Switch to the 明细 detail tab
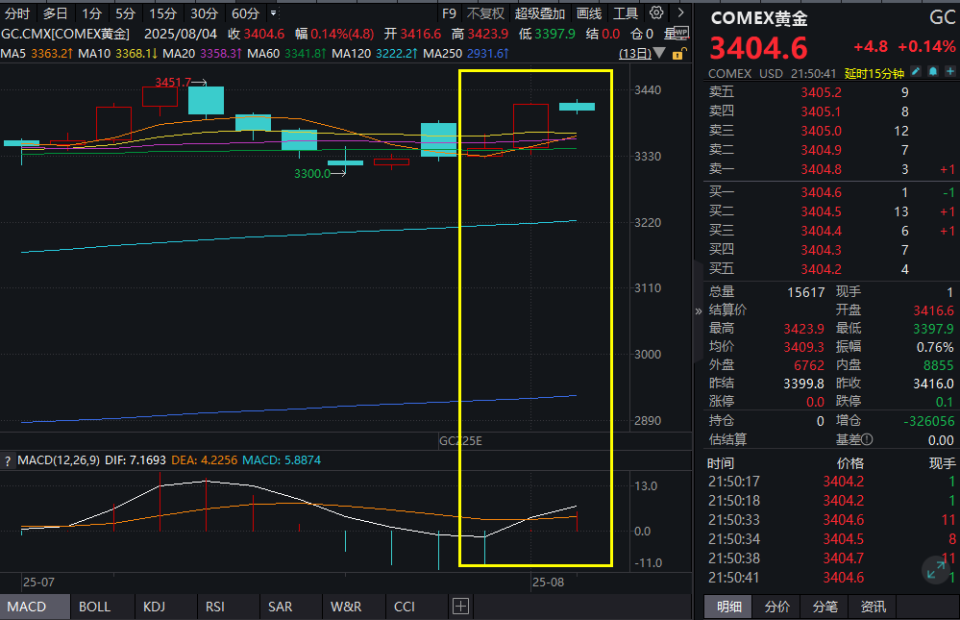 pos(729,607)
